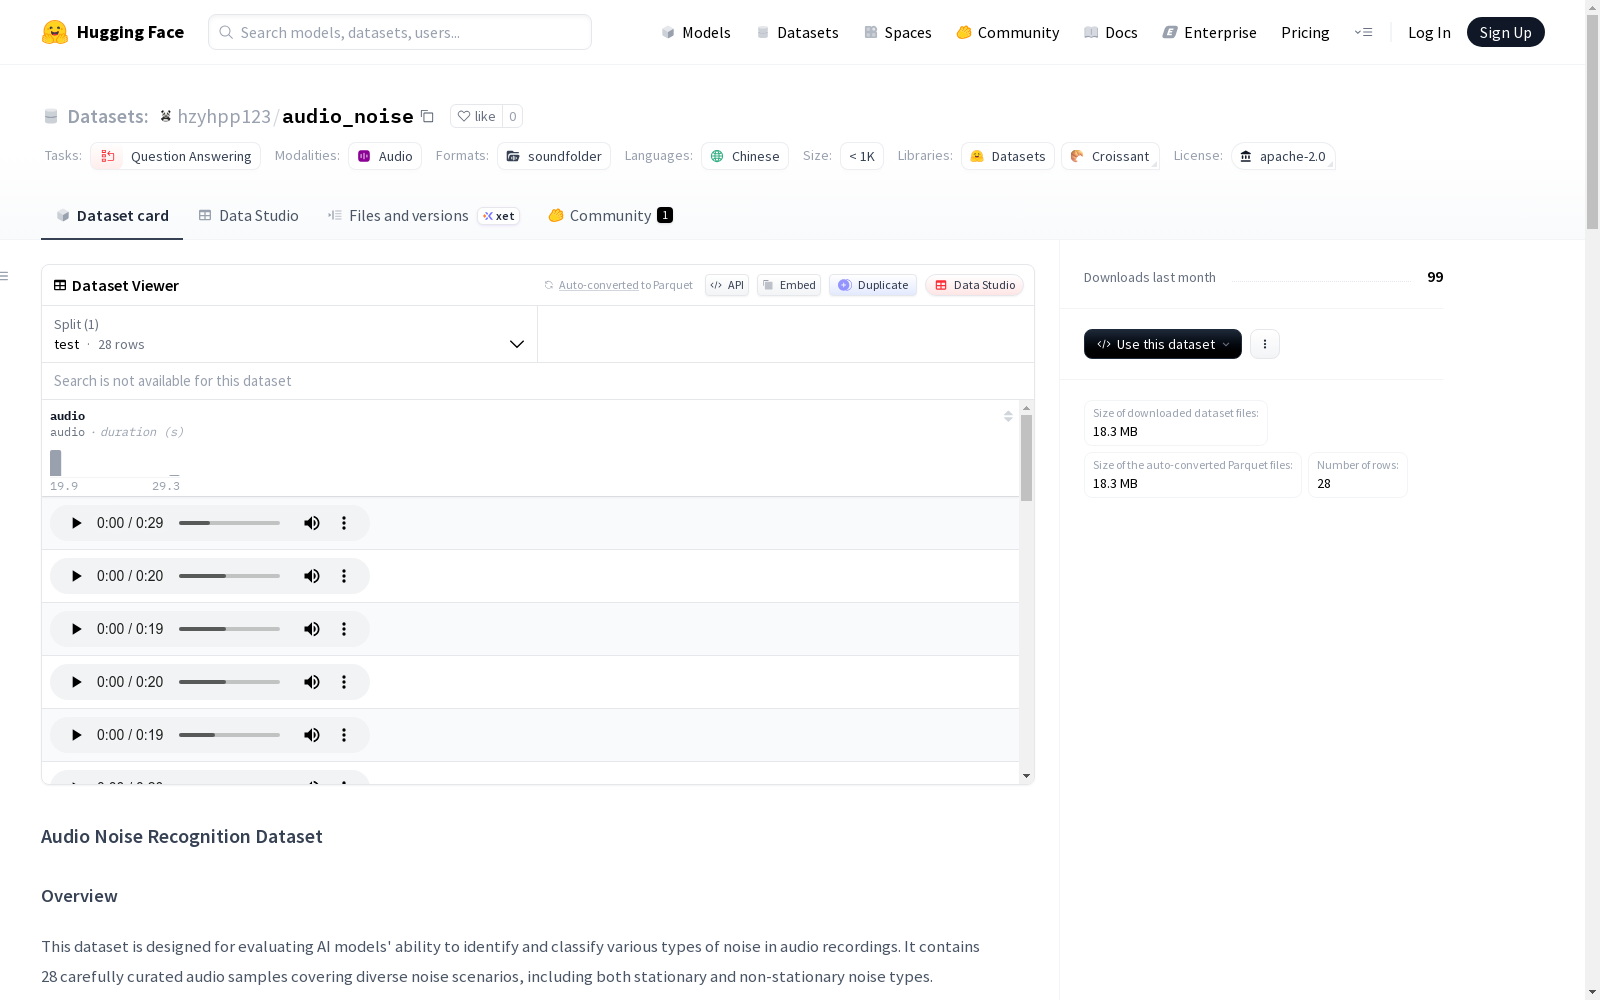Open the Split test dropdown

(x=290, y=334)
